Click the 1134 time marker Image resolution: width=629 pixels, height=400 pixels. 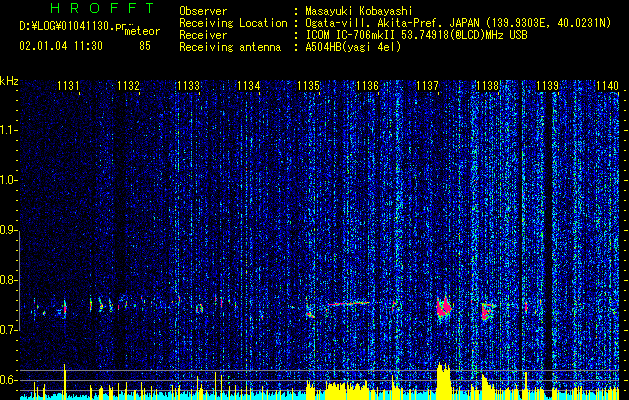248,85
